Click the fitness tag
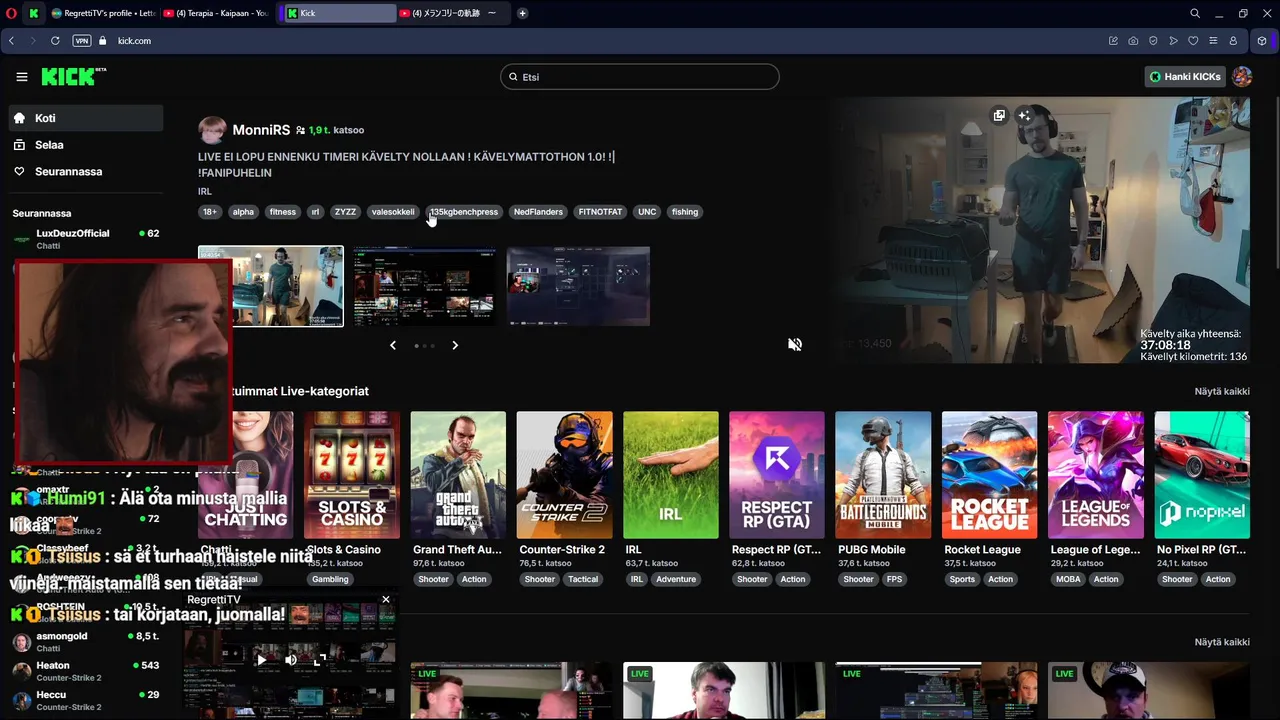The width and height of the screenshot is (1280, 720). [x=283, y=212]
